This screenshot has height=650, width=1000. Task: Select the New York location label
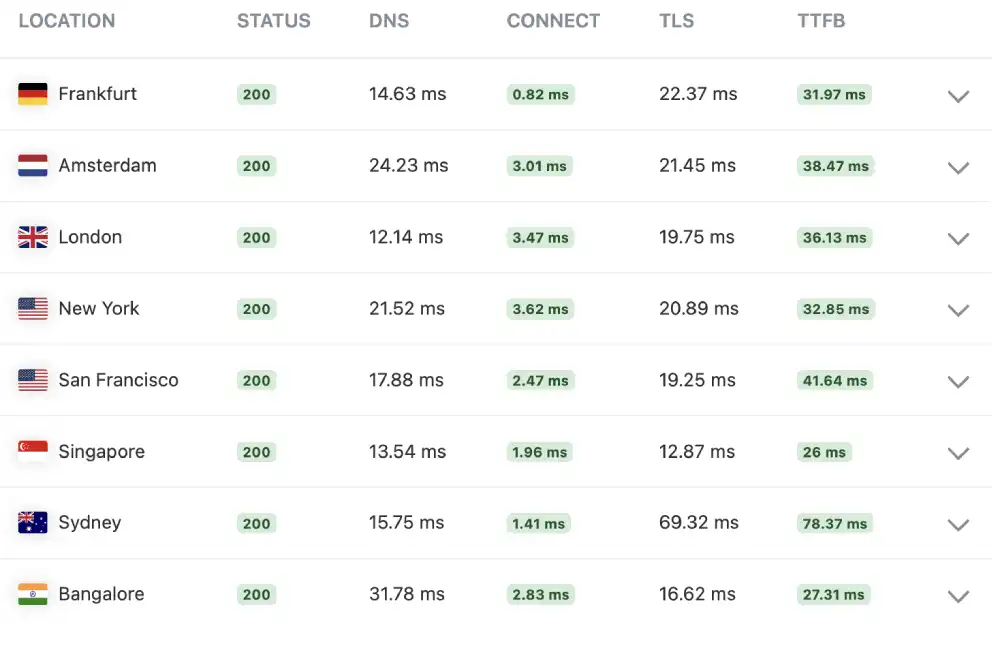click(97, 309)
